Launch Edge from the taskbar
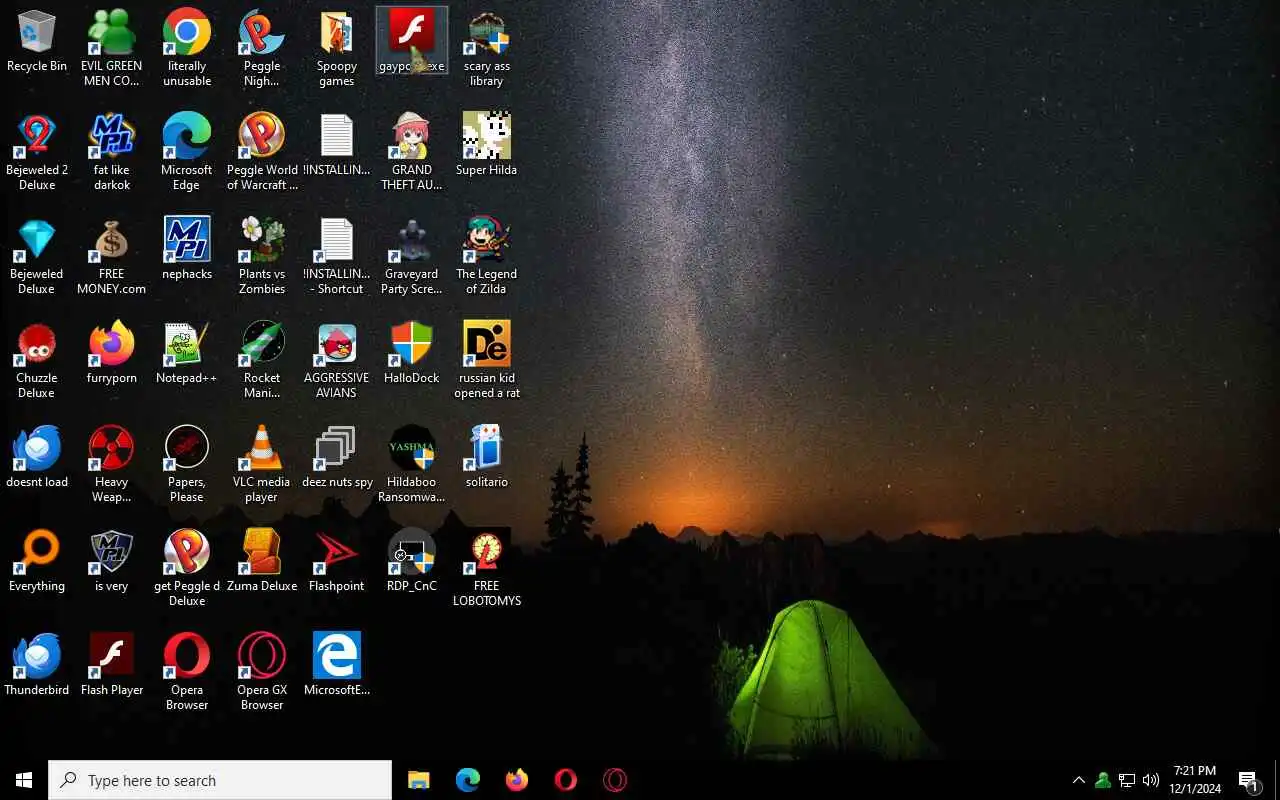 coord(468,780)
